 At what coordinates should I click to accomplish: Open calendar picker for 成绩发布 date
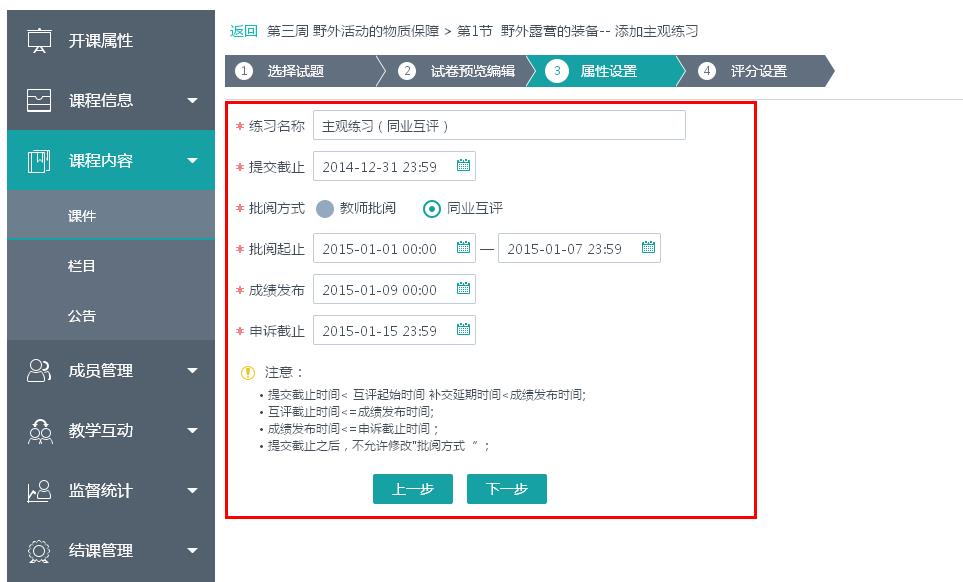coord(463,289)
